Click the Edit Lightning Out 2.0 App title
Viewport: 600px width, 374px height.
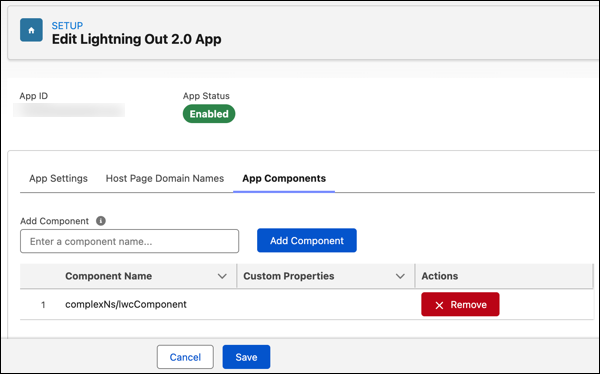[x=137, y=39]
